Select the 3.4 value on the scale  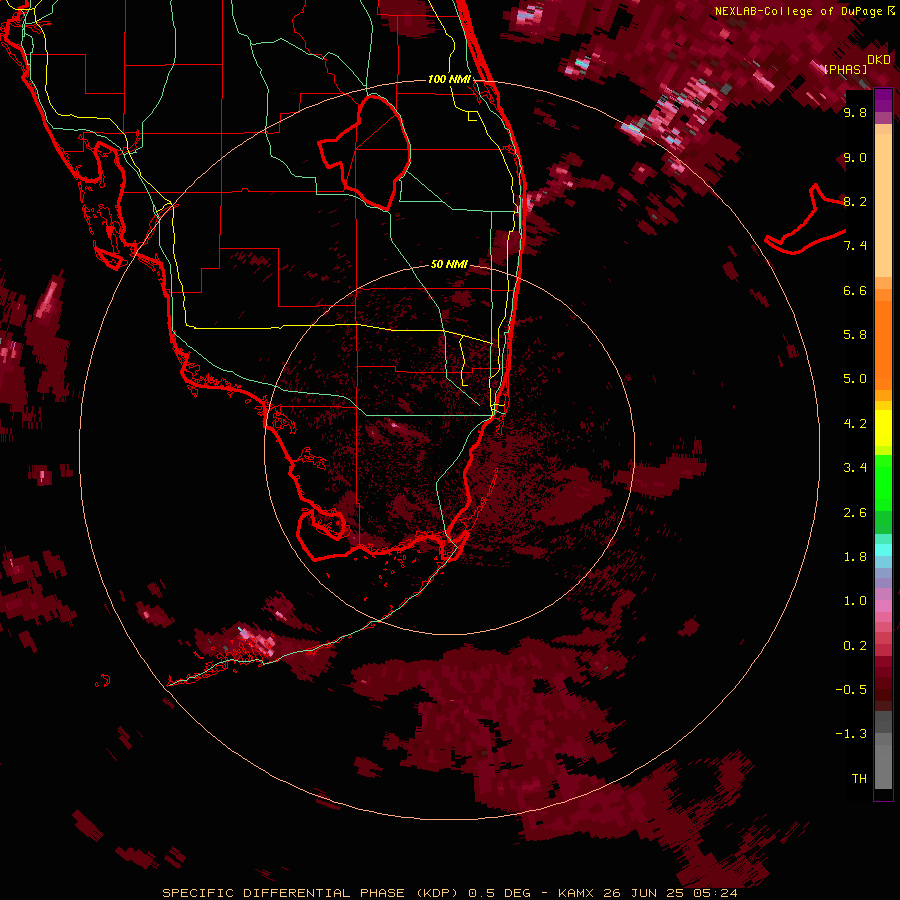pos(855,468)
